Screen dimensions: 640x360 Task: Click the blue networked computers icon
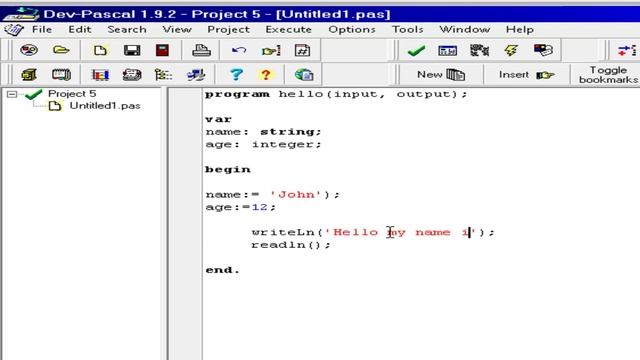click(196, 75)
